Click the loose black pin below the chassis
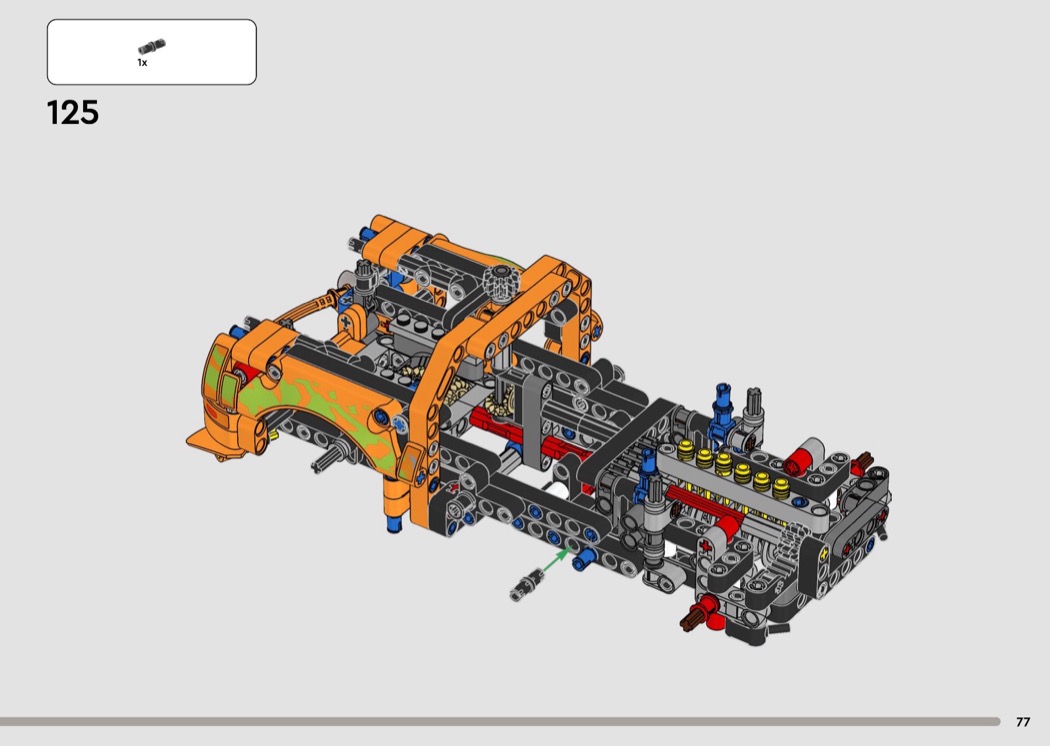Image resolution: width=1050 pixels, height=746 pixels. [524, 586]
